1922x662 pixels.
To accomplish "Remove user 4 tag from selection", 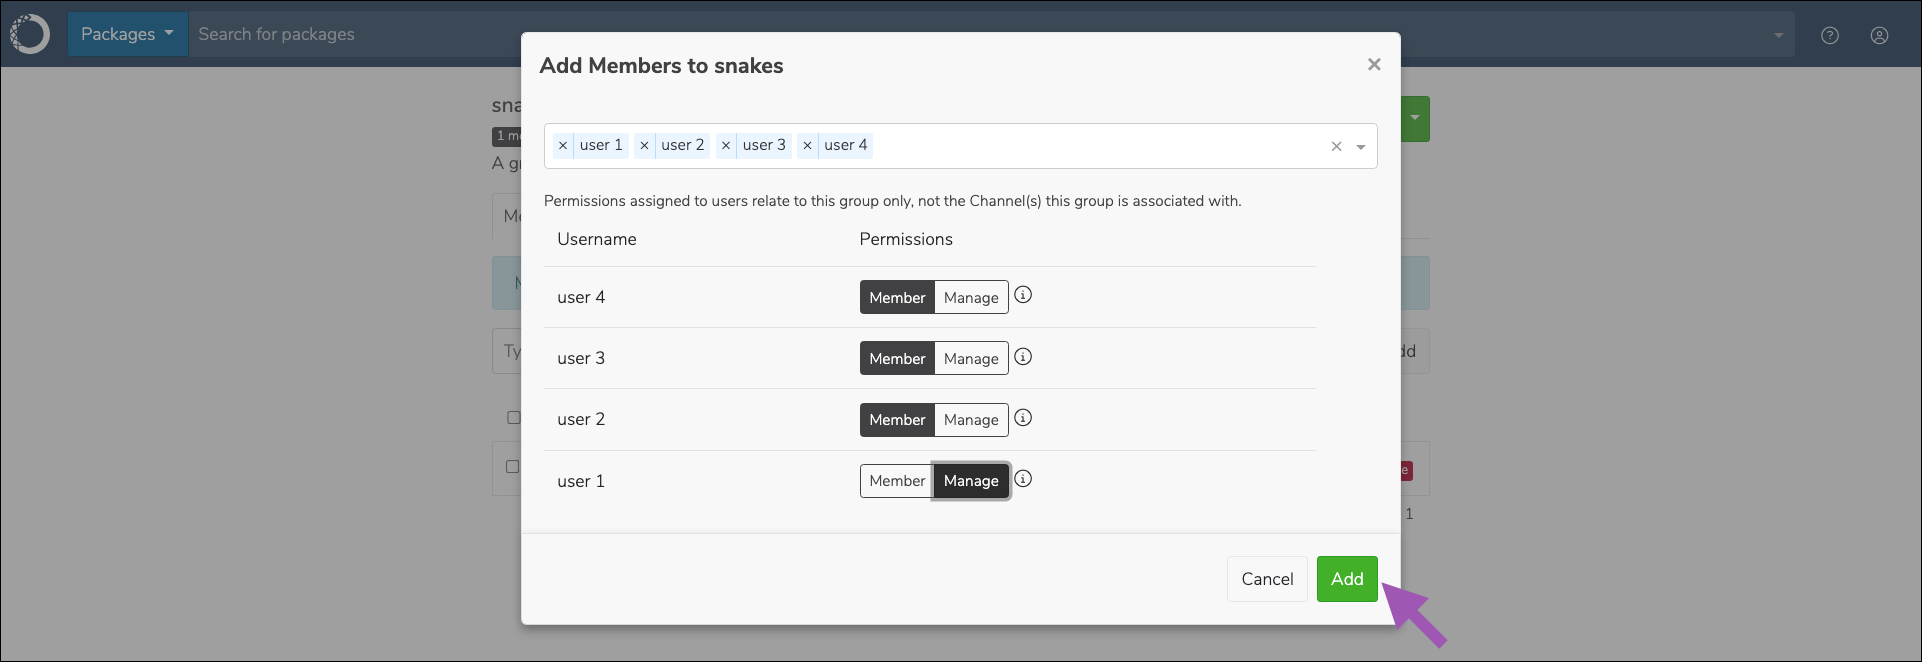I will point(807,146).
